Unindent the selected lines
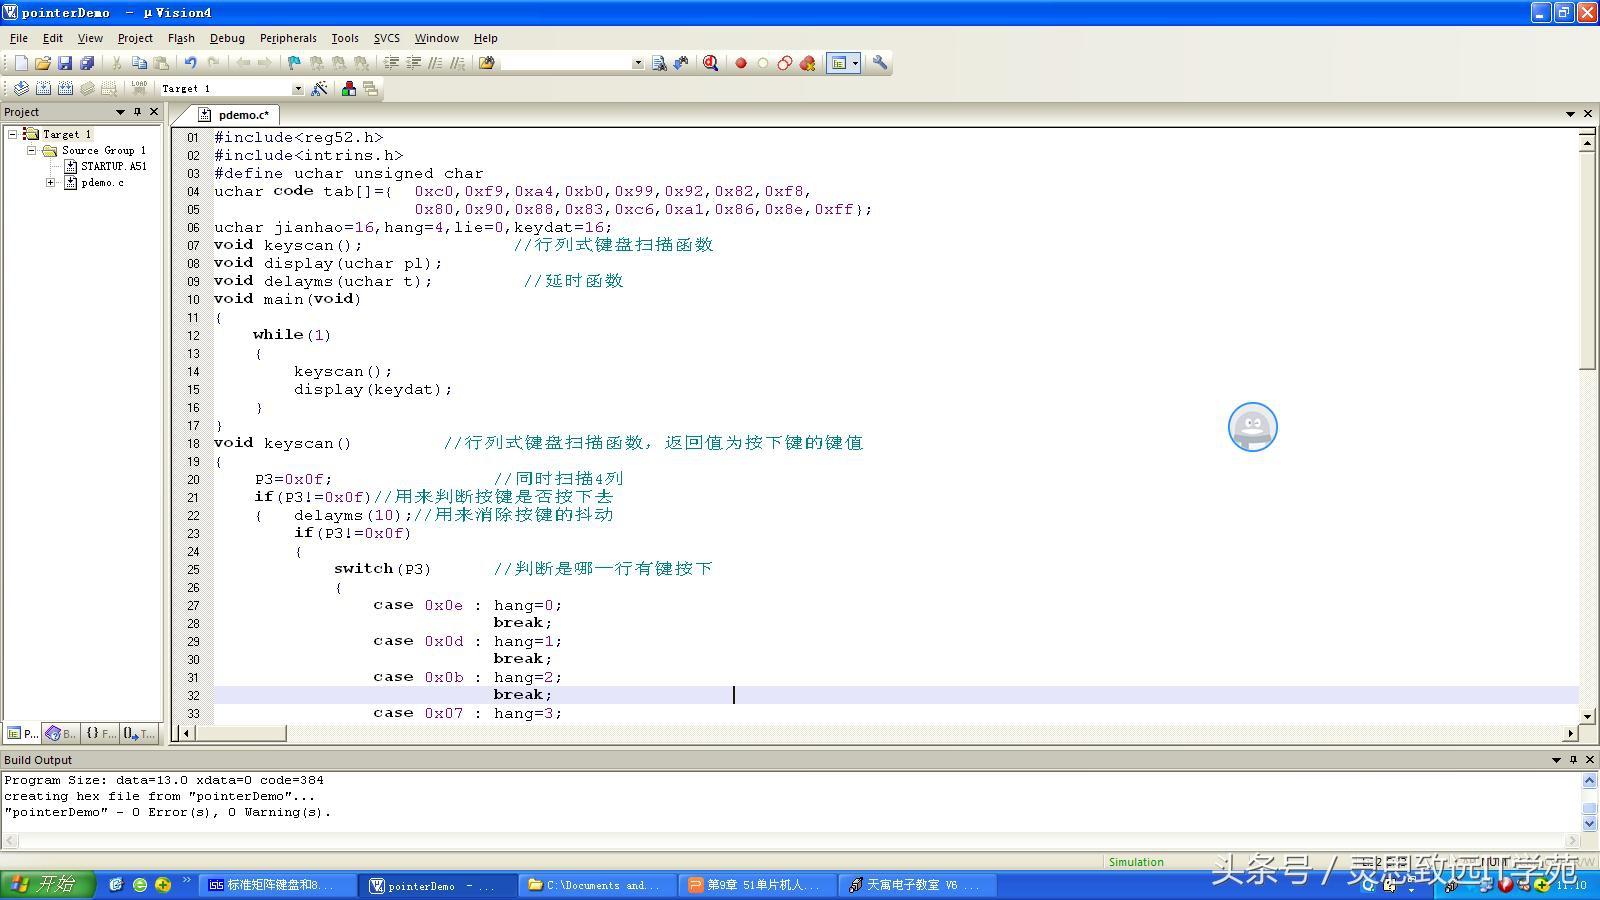The image size is (1600, 900). click(x=413, y=63)
